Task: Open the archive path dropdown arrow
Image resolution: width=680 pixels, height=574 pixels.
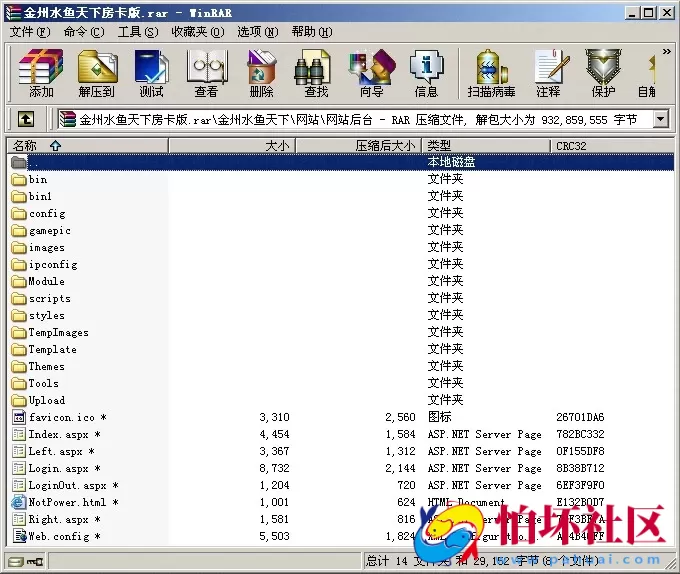Action: 660,119
